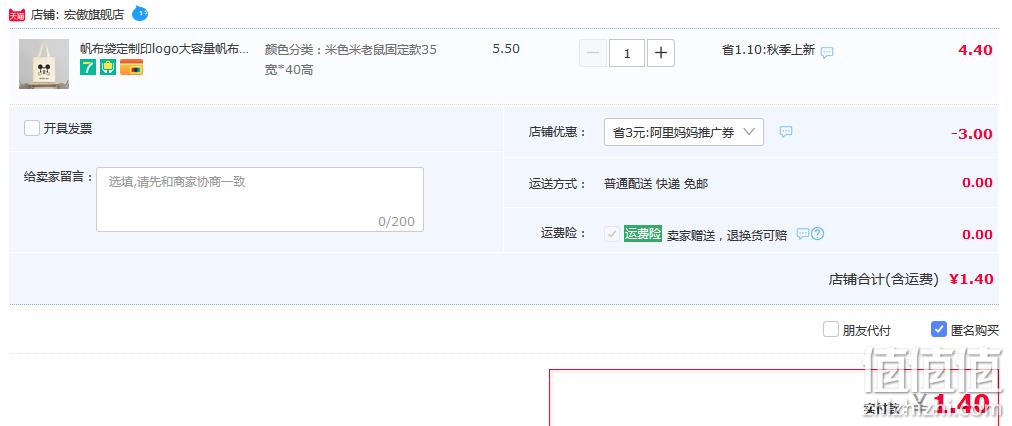This screenshot has height=426, width=1012.
Task: Click the green 7-day return badge icon
Action: (x=88, y=67)
